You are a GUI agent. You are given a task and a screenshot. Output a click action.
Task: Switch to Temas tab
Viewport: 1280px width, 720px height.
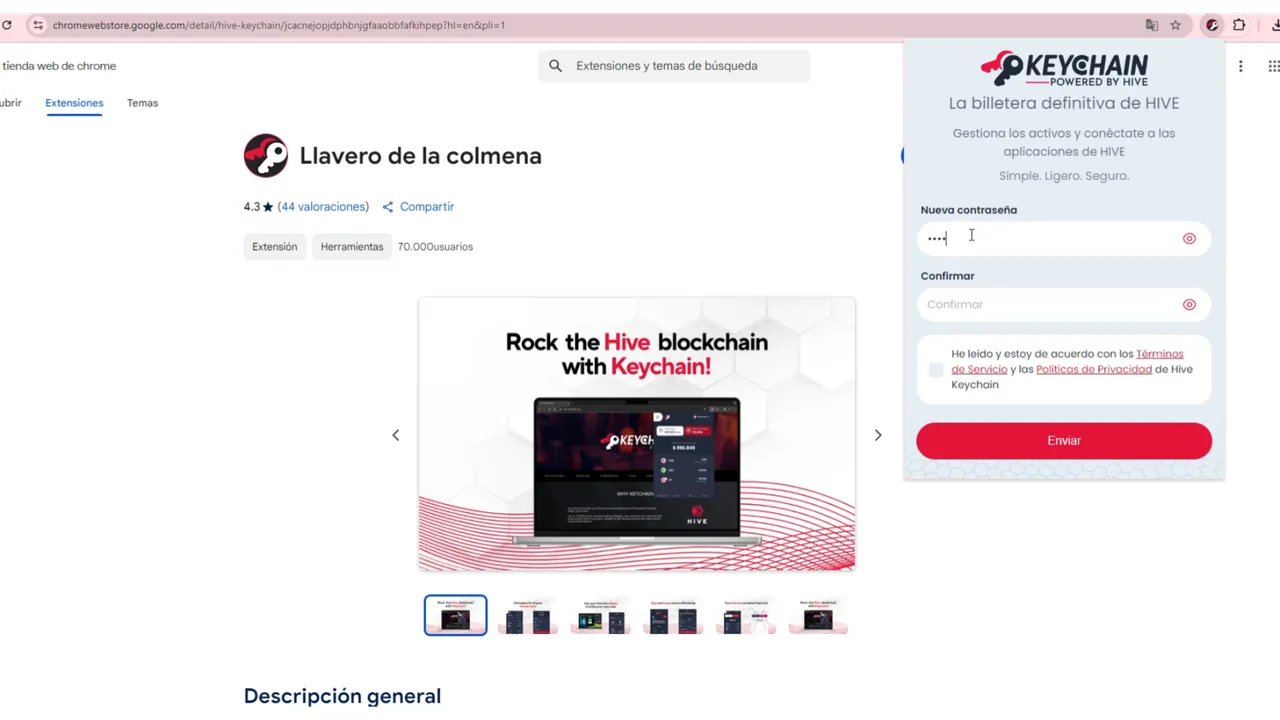[142, 103]
